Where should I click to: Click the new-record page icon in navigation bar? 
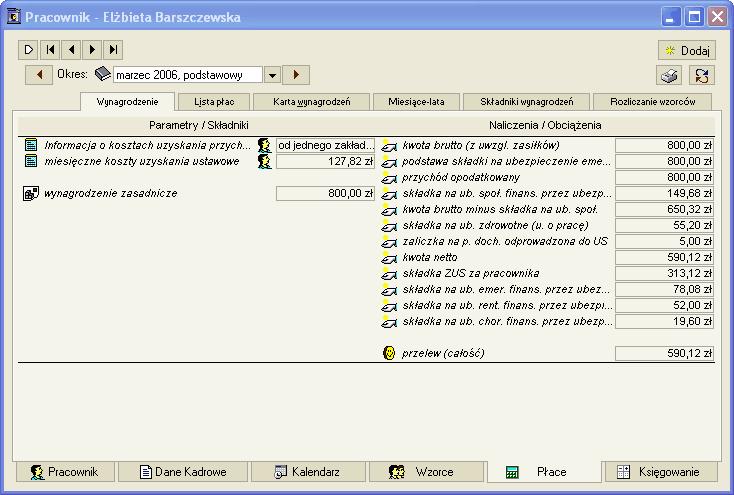pyautogui.click(x=29, y=50)
